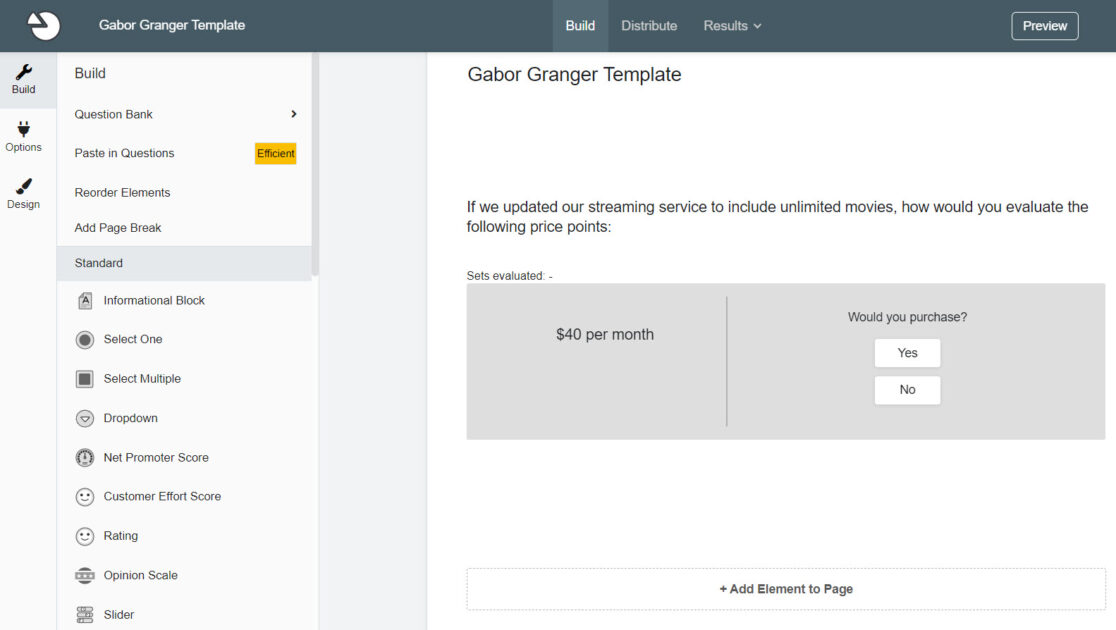This screenshot has height=630, width=1116.
Task: Select the Informational Block icon
Action: [x=85, y=301]
